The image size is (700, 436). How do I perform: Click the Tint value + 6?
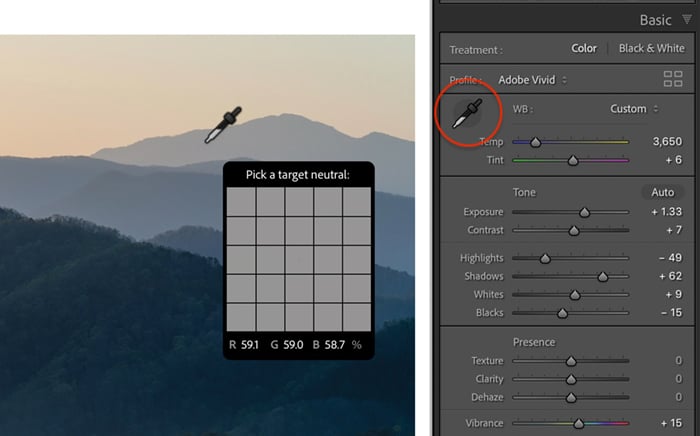(674, 160)
